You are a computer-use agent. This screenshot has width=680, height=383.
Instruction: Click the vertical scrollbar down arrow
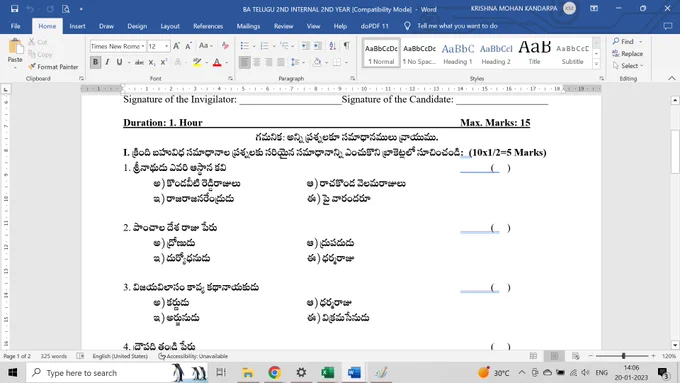click(675, 345)
